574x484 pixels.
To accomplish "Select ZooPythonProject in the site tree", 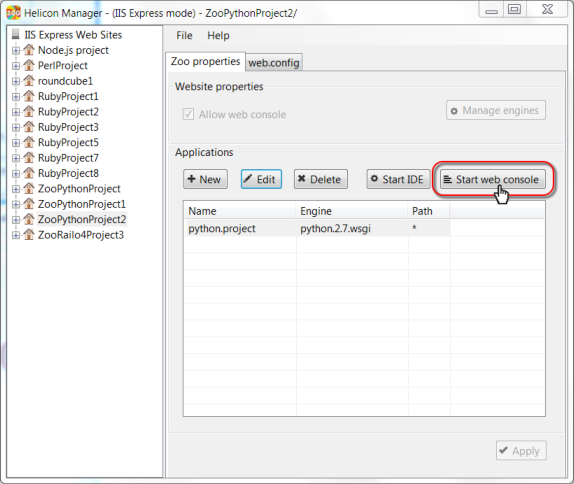I will tap(79, 189).
